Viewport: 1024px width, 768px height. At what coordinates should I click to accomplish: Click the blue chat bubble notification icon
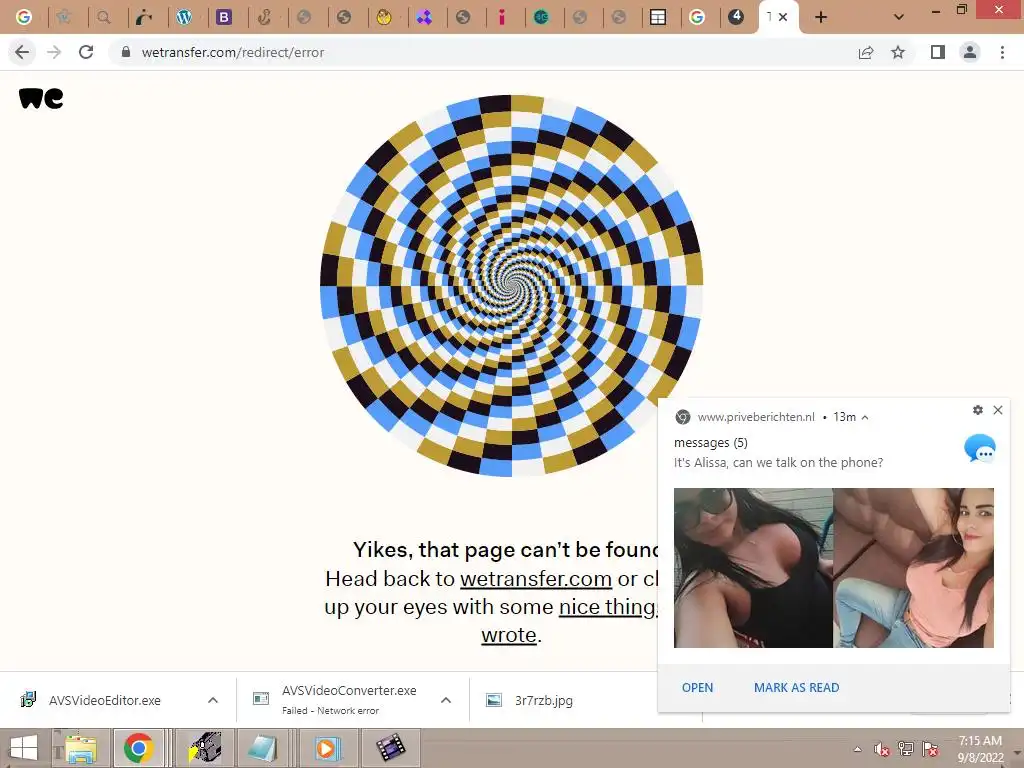pos(980,449)
